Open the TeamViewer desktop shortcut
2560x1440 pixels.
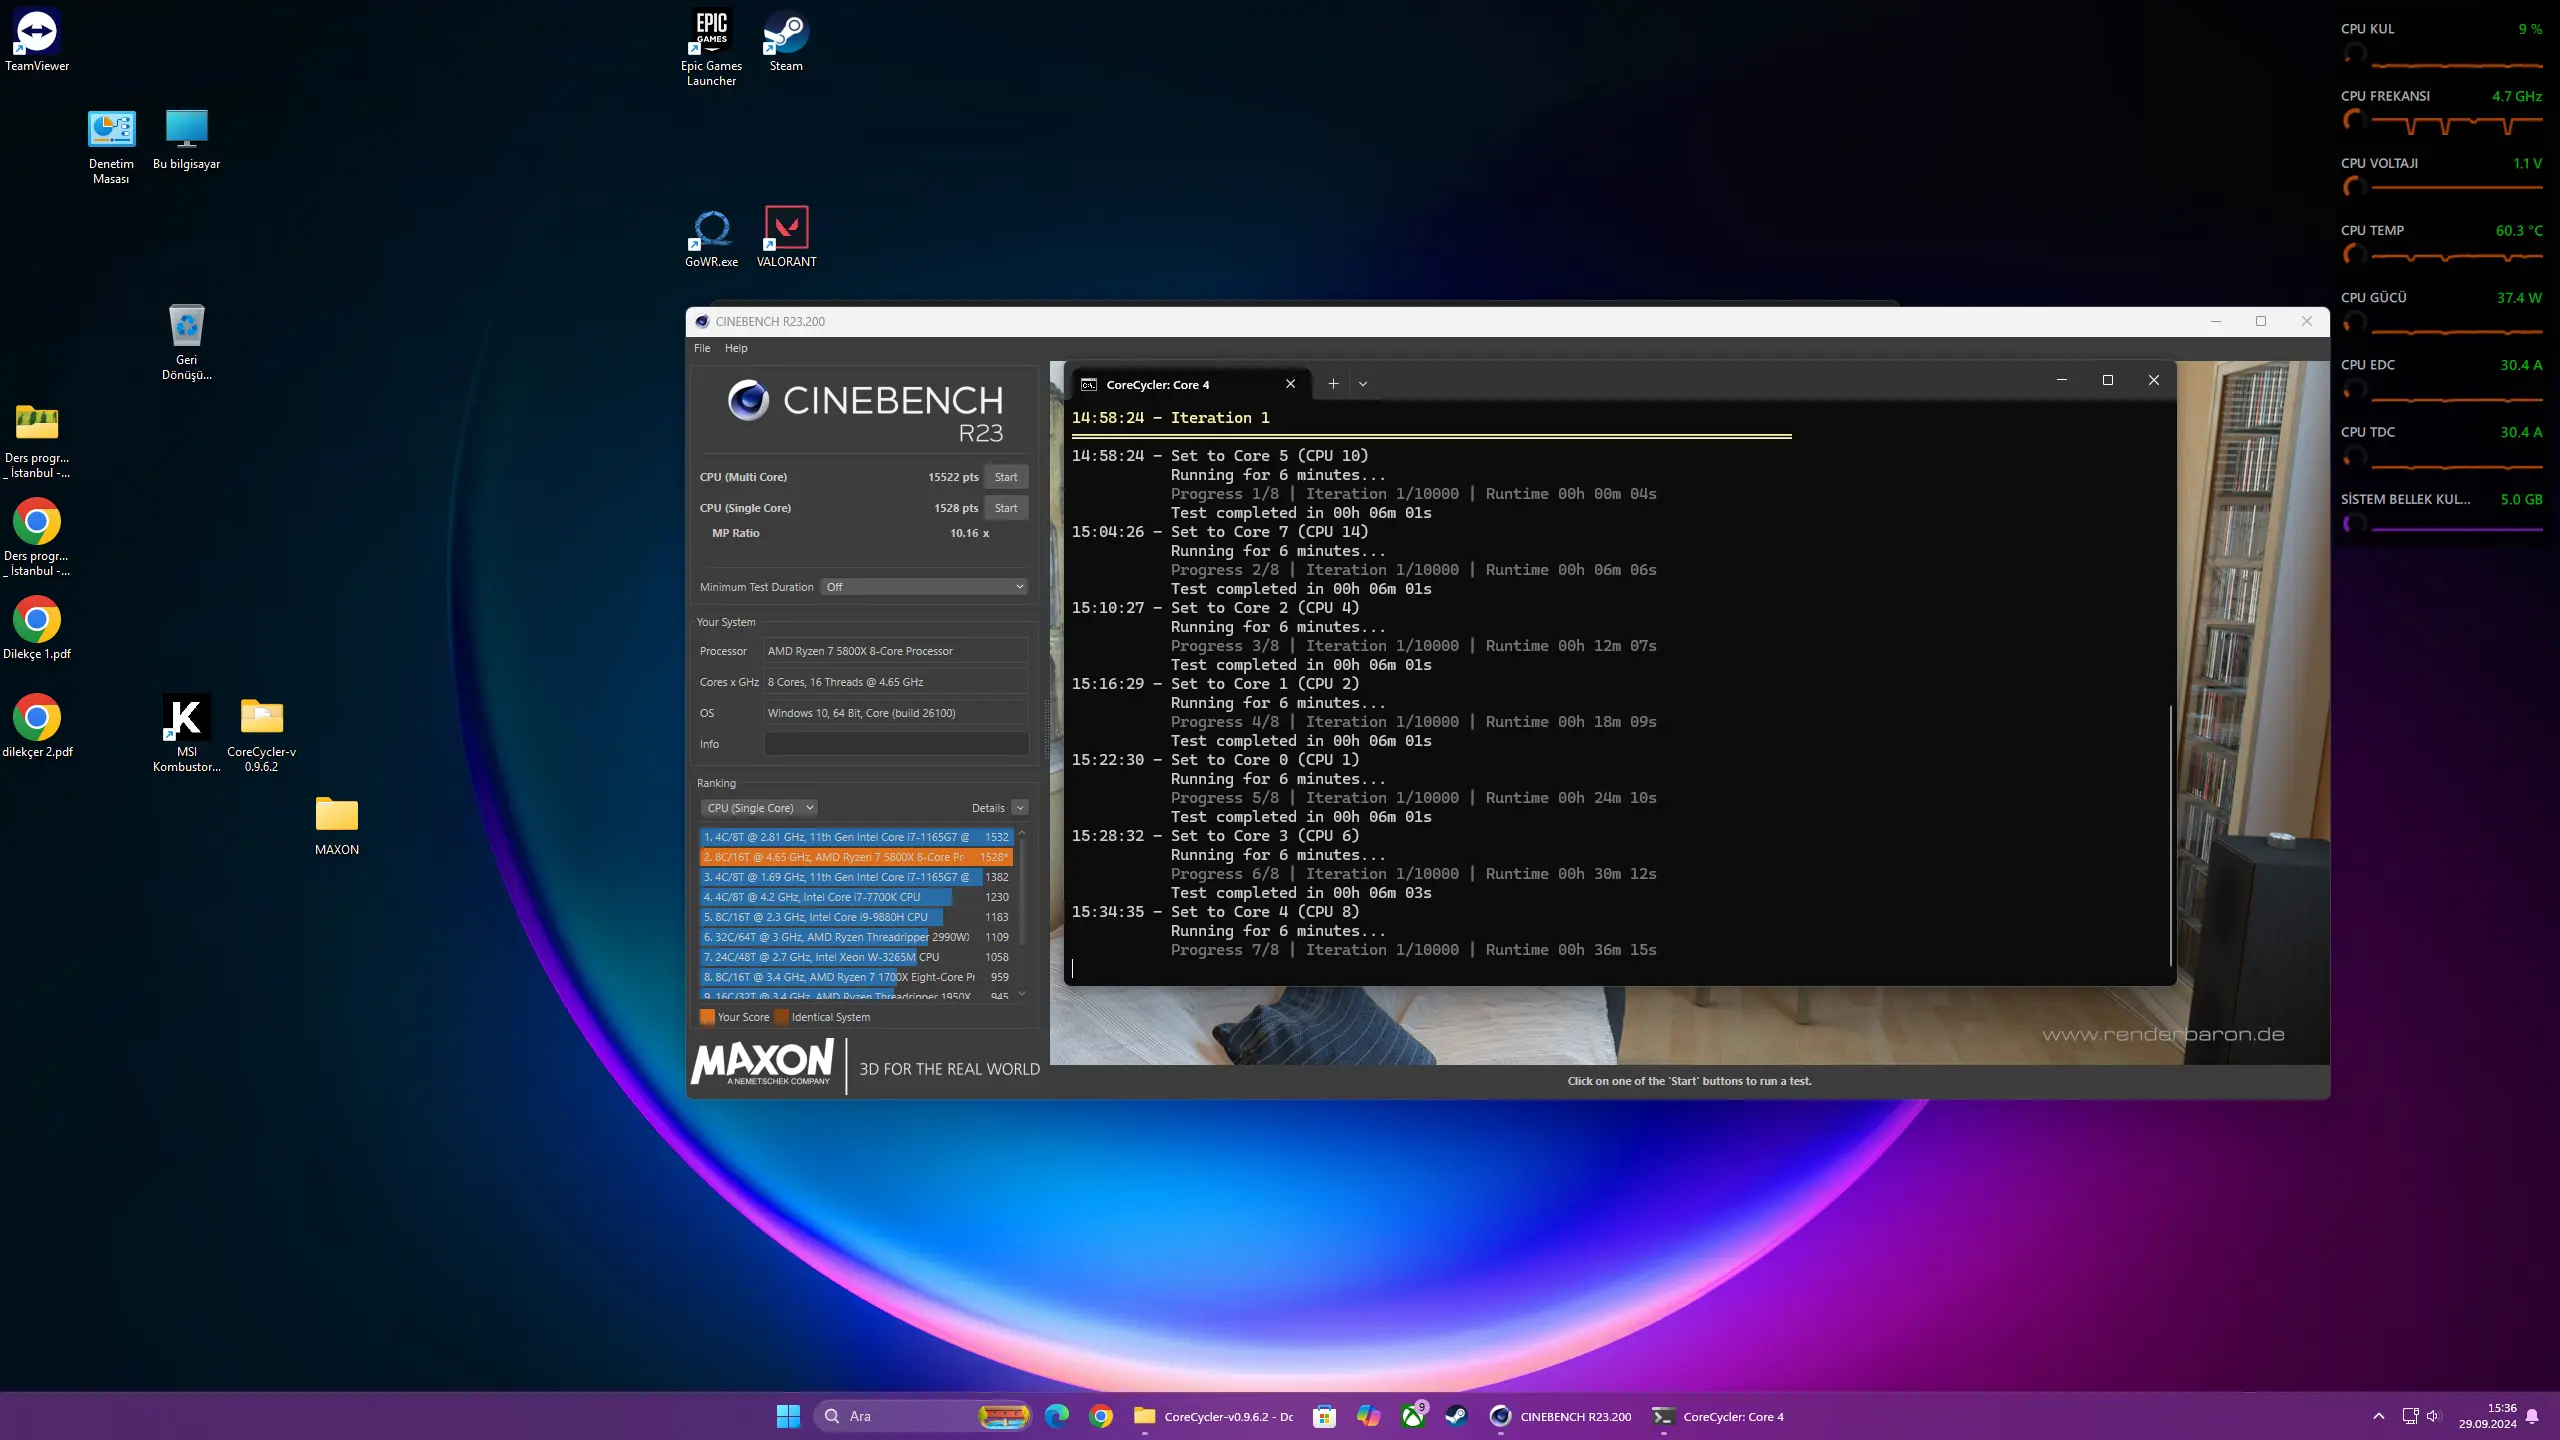point(37,40)
